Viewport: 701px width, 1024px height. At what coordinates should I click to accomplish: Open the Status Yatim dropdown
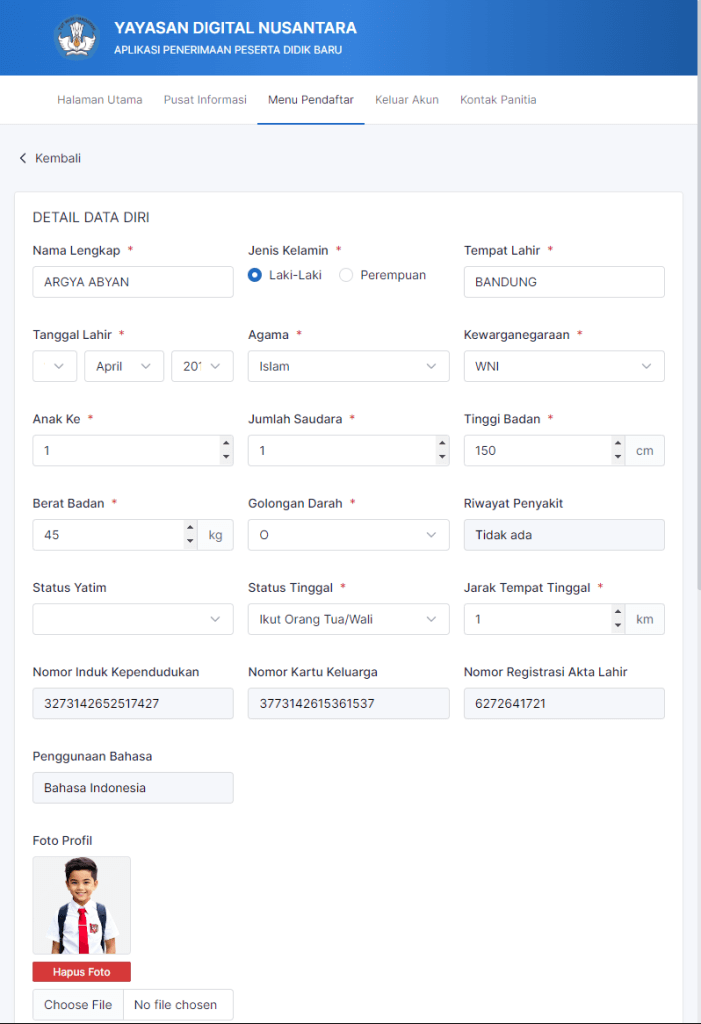[133, 619]
